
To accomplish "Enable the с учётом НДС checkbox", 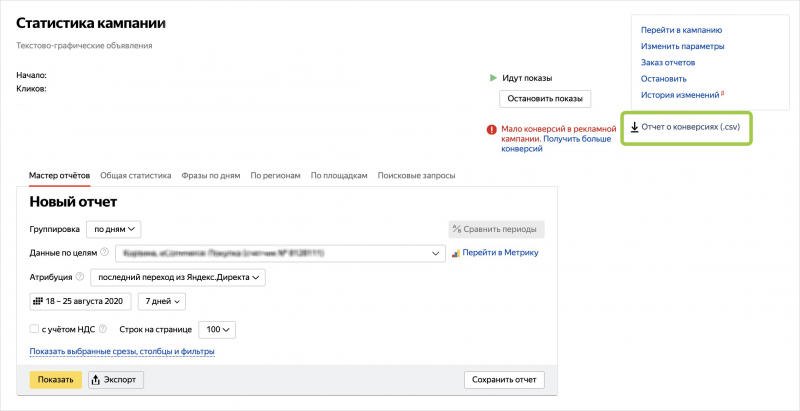I will (35, 328).
